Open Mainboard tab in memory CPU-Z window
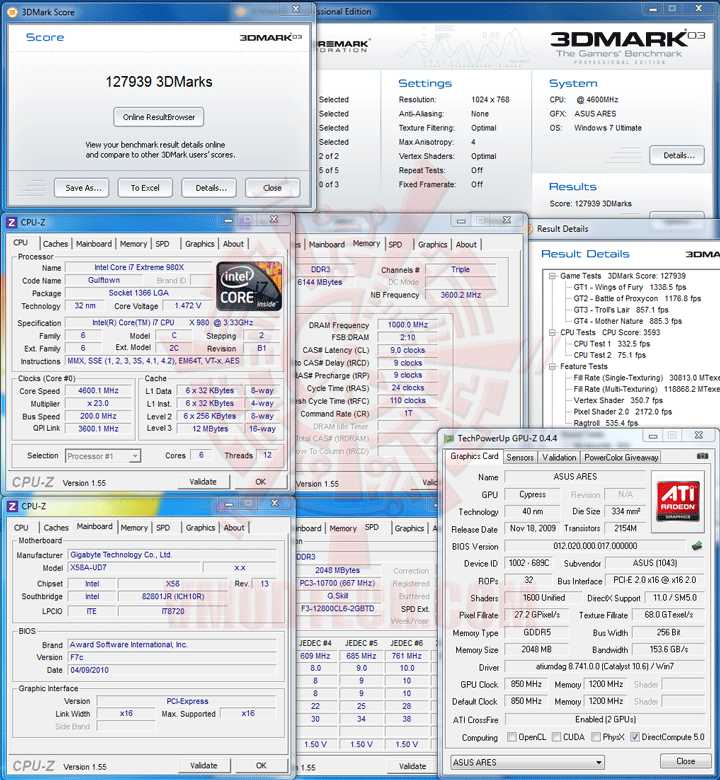Viewport: 720px width, 780px height. tap(326, 244)
